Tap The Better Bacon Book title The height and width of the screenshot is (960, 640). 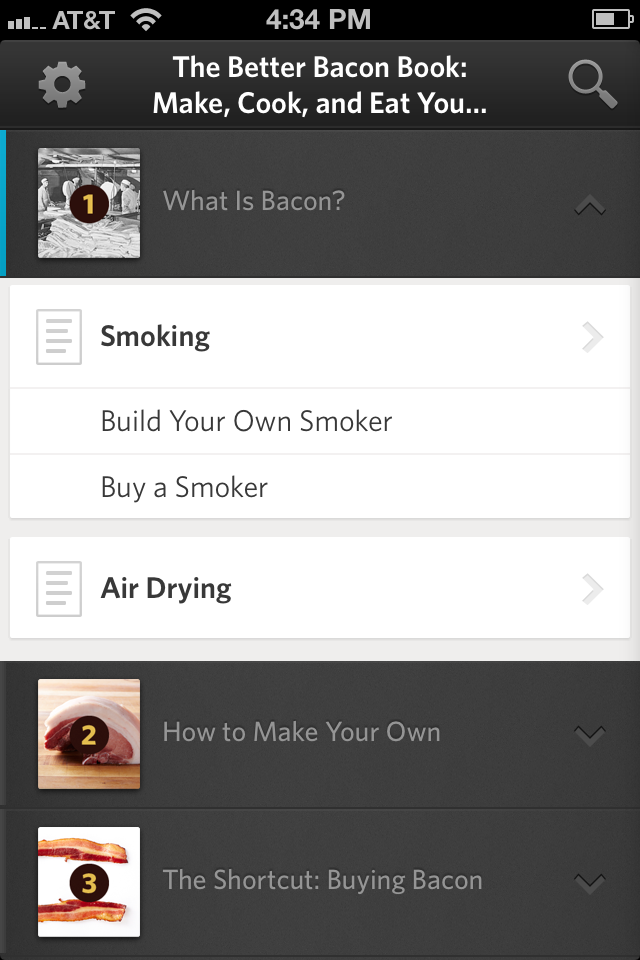(320, 85)
